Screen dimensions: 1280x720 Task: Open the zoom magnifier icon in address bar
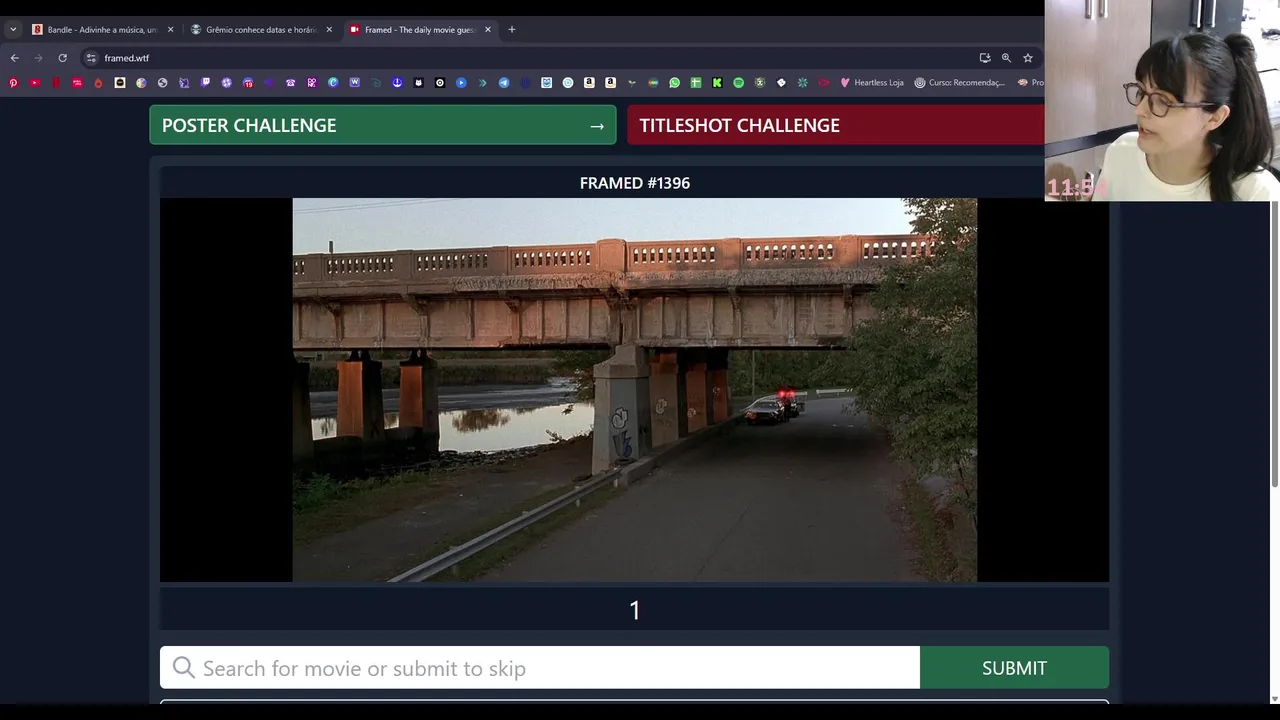[1006, 58]
